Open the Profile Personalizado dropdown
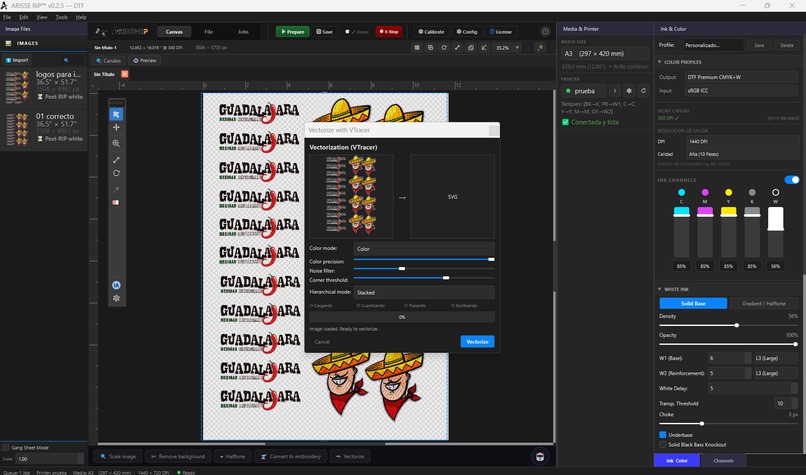 [713, 45]
